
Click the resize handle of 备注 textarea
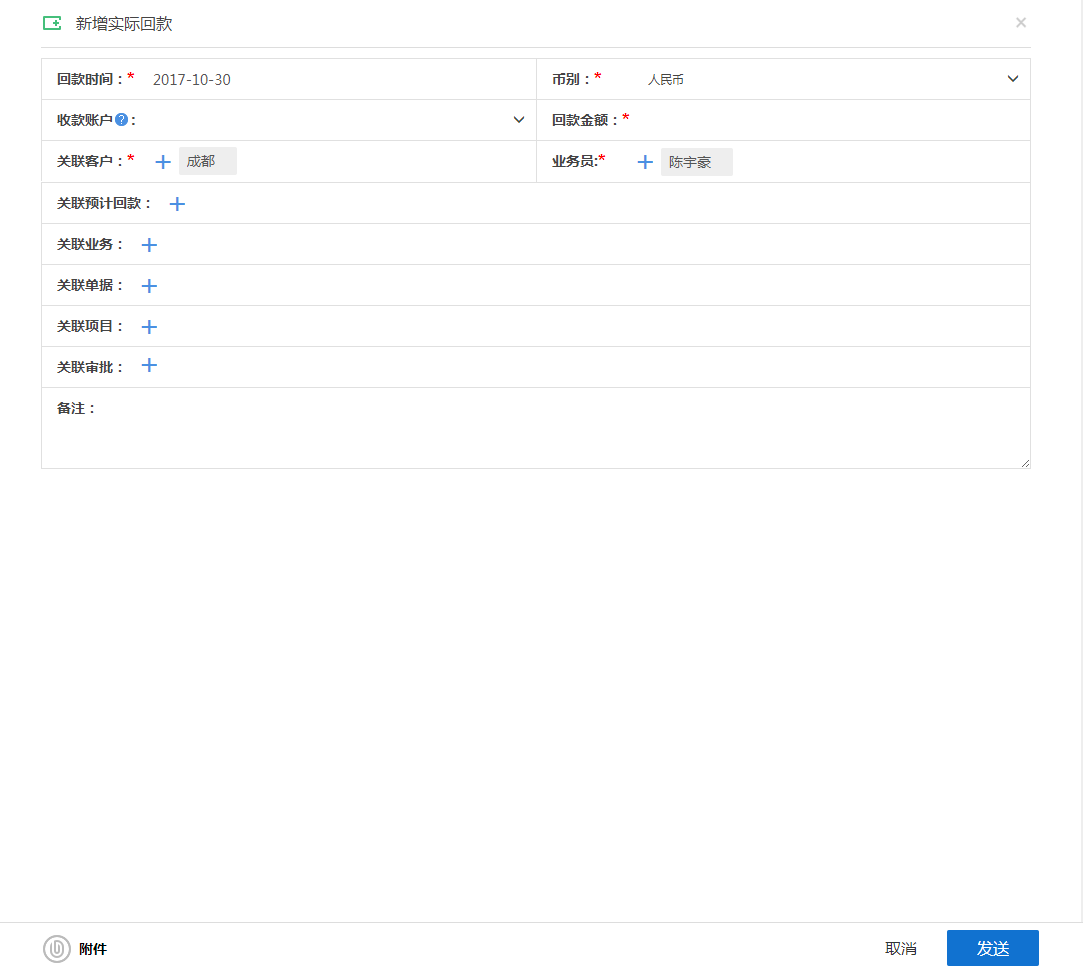[x=1025, y=463]
